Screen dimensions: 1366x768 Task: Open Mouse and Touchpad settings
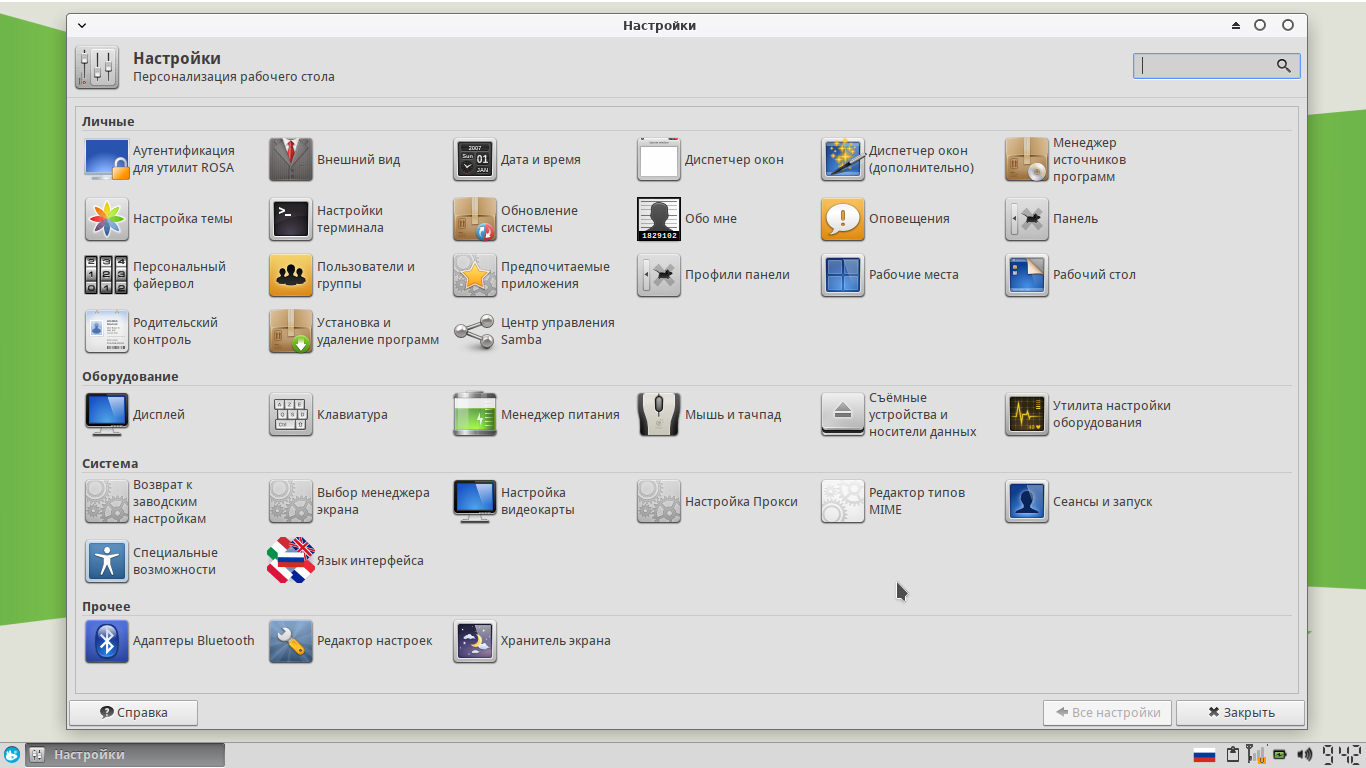[659, 415]
